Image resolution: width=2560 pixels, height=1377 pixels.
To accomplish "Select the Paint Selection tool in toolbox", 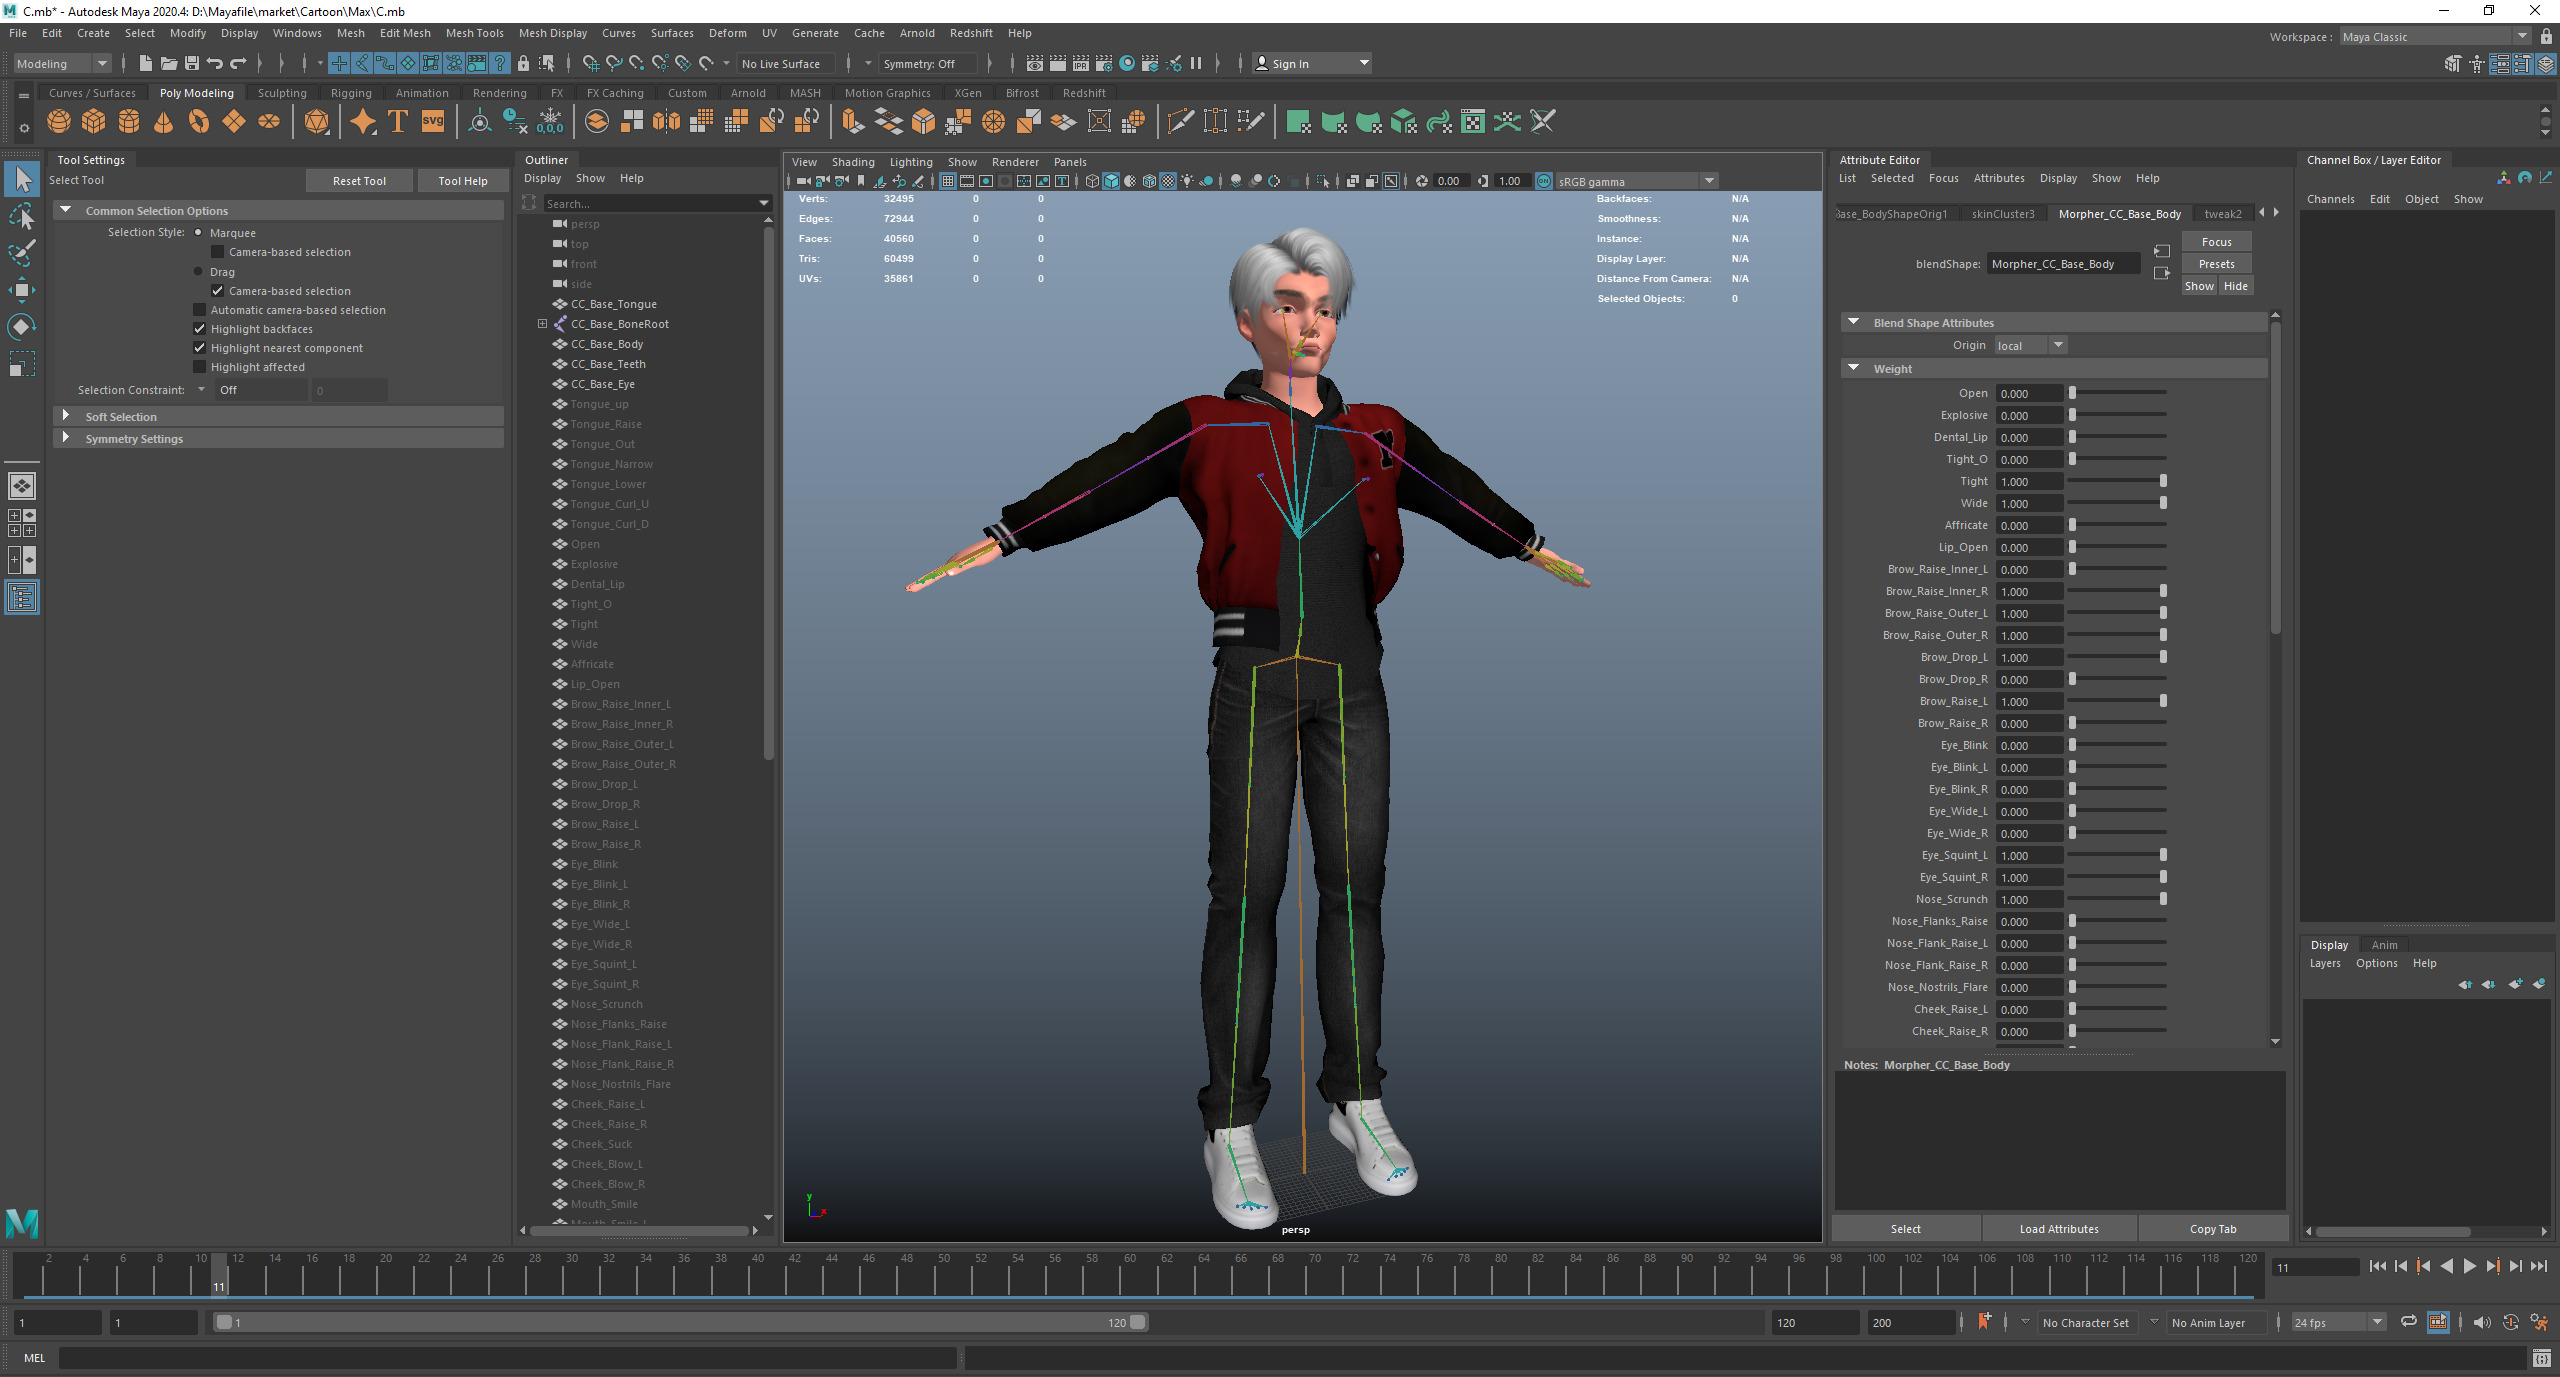I will coord(22,253).
